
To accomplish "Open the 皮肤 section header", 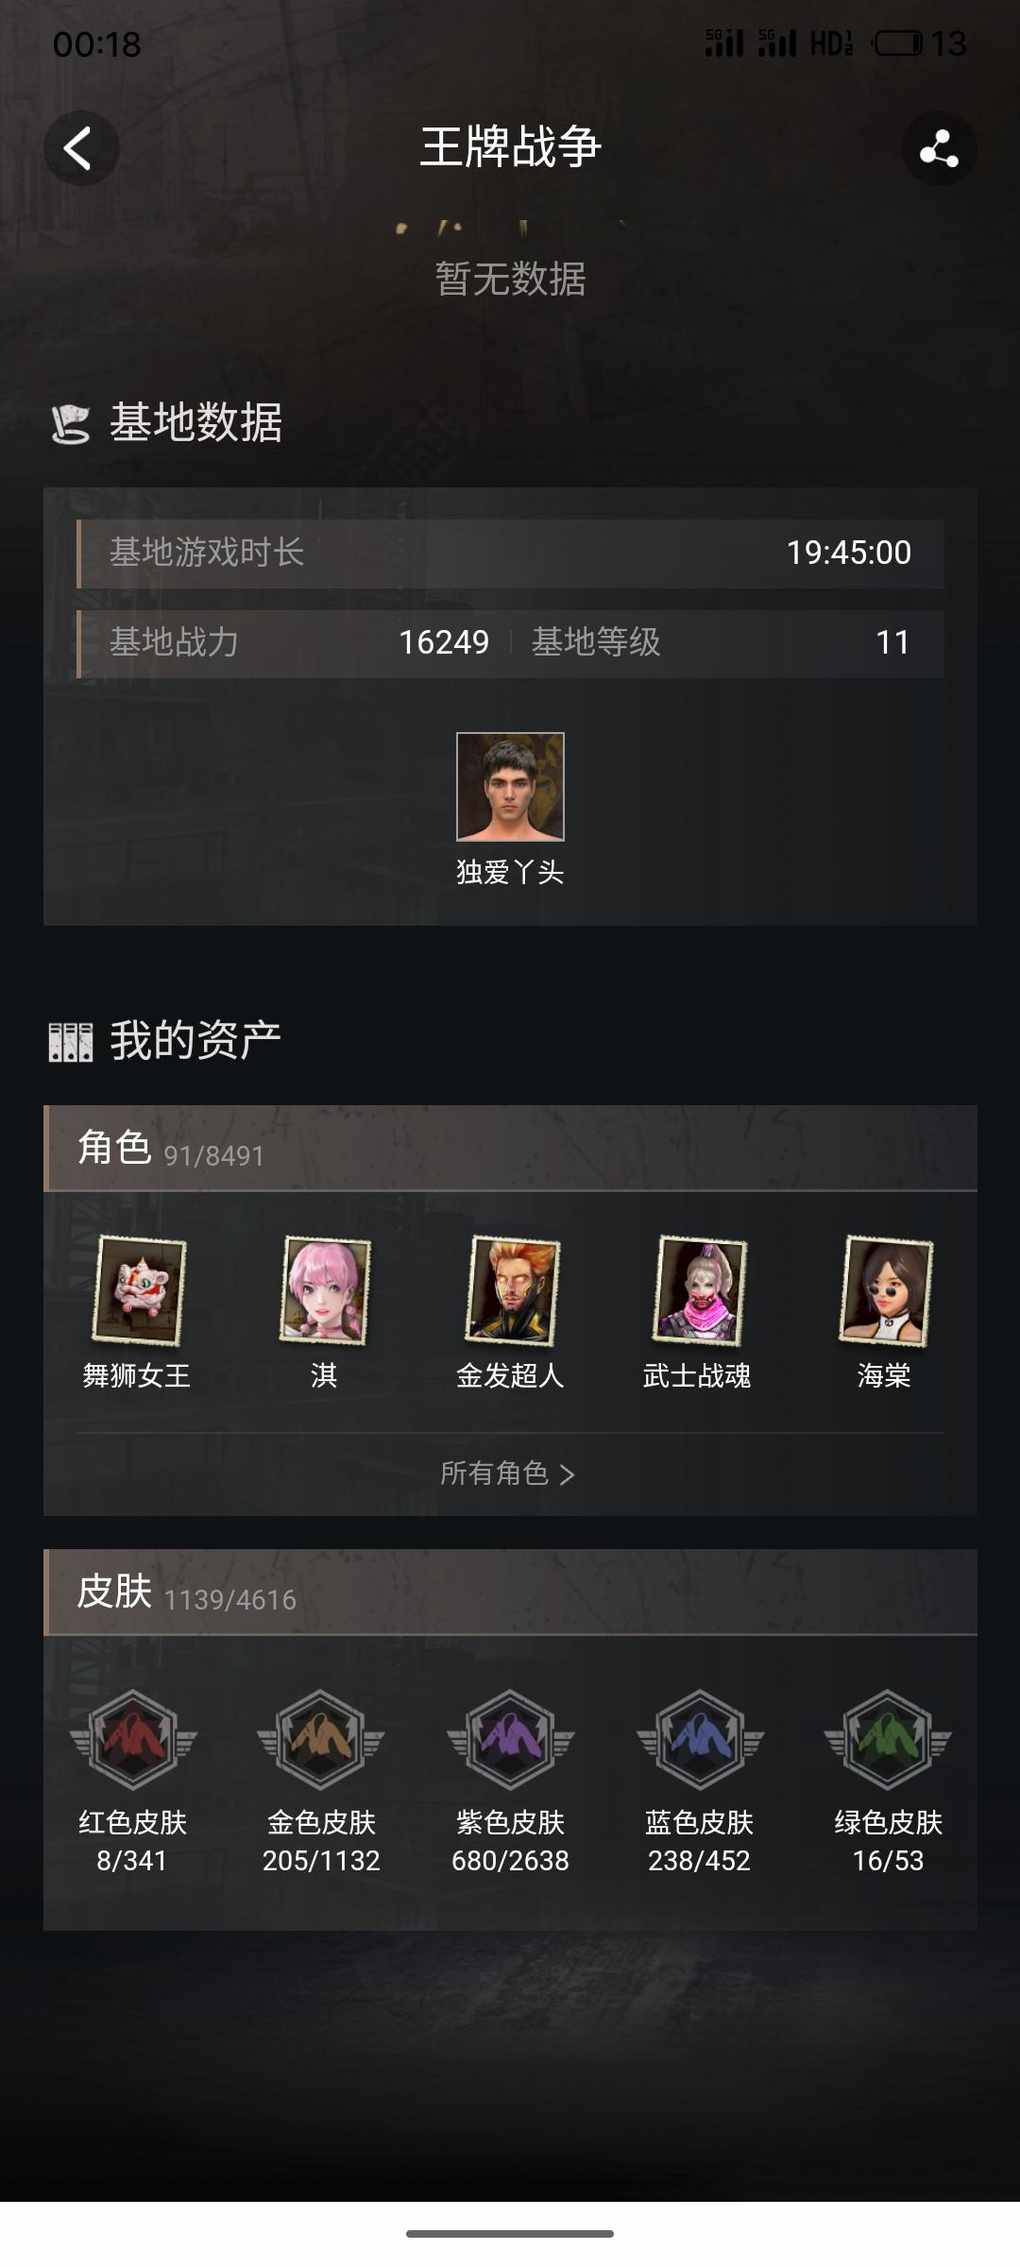I will 510,1592.
